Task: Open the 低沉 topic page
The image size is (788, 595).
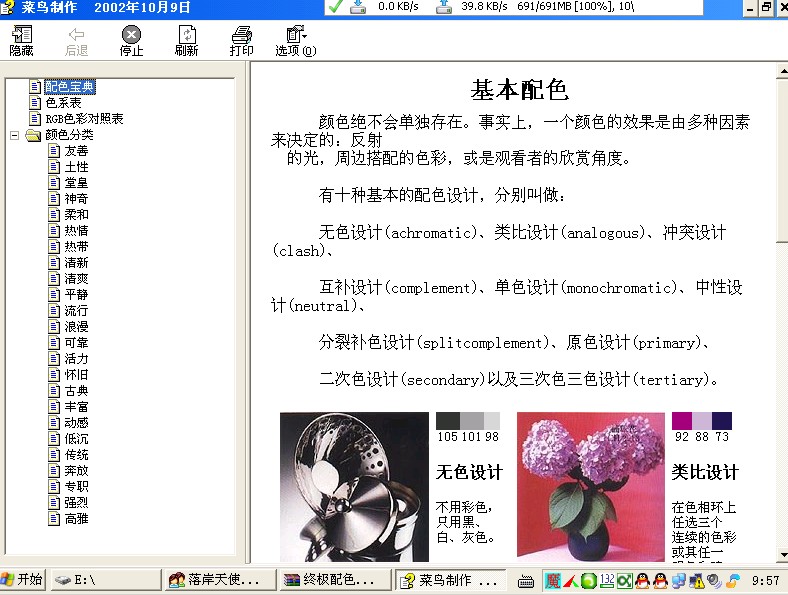Action: 76,439
